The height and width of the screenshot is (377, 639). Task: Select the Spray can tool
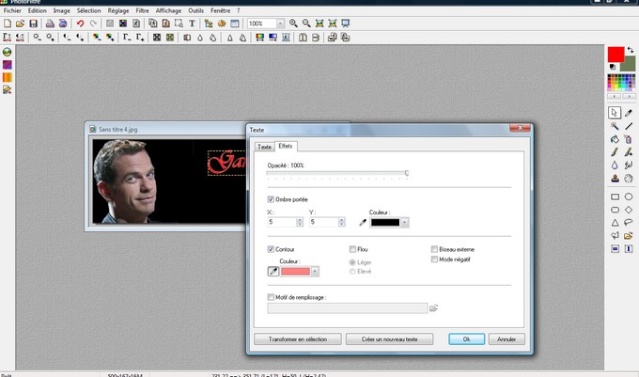628,139
